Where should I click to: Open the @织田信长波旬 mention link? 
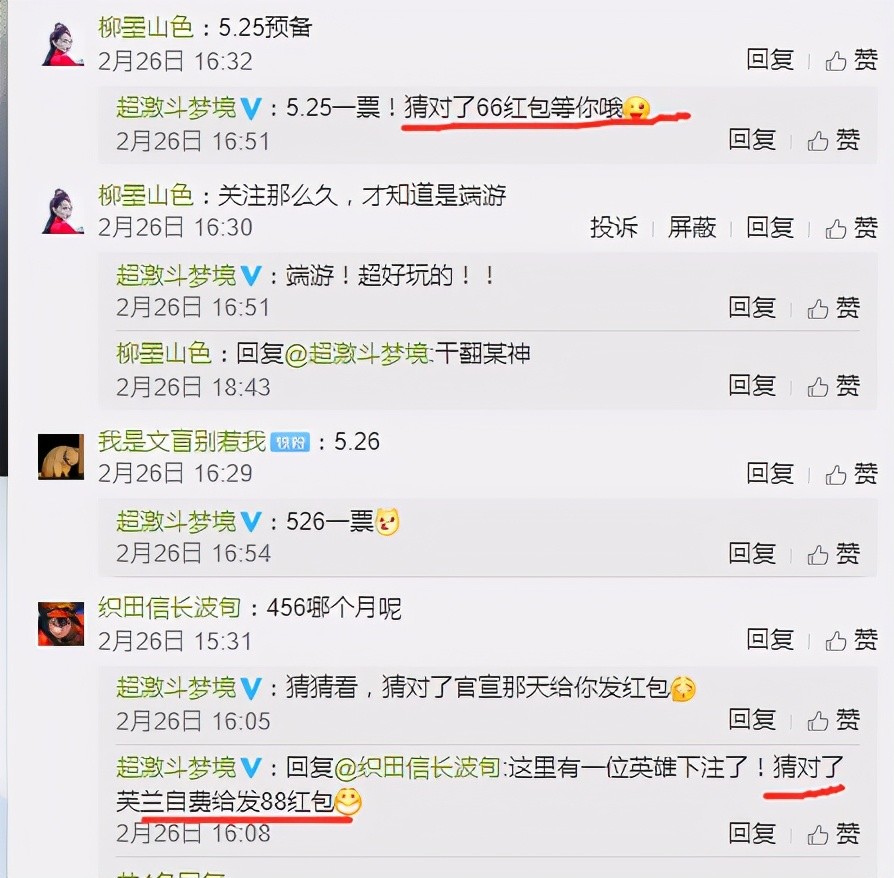click(417, 768)
